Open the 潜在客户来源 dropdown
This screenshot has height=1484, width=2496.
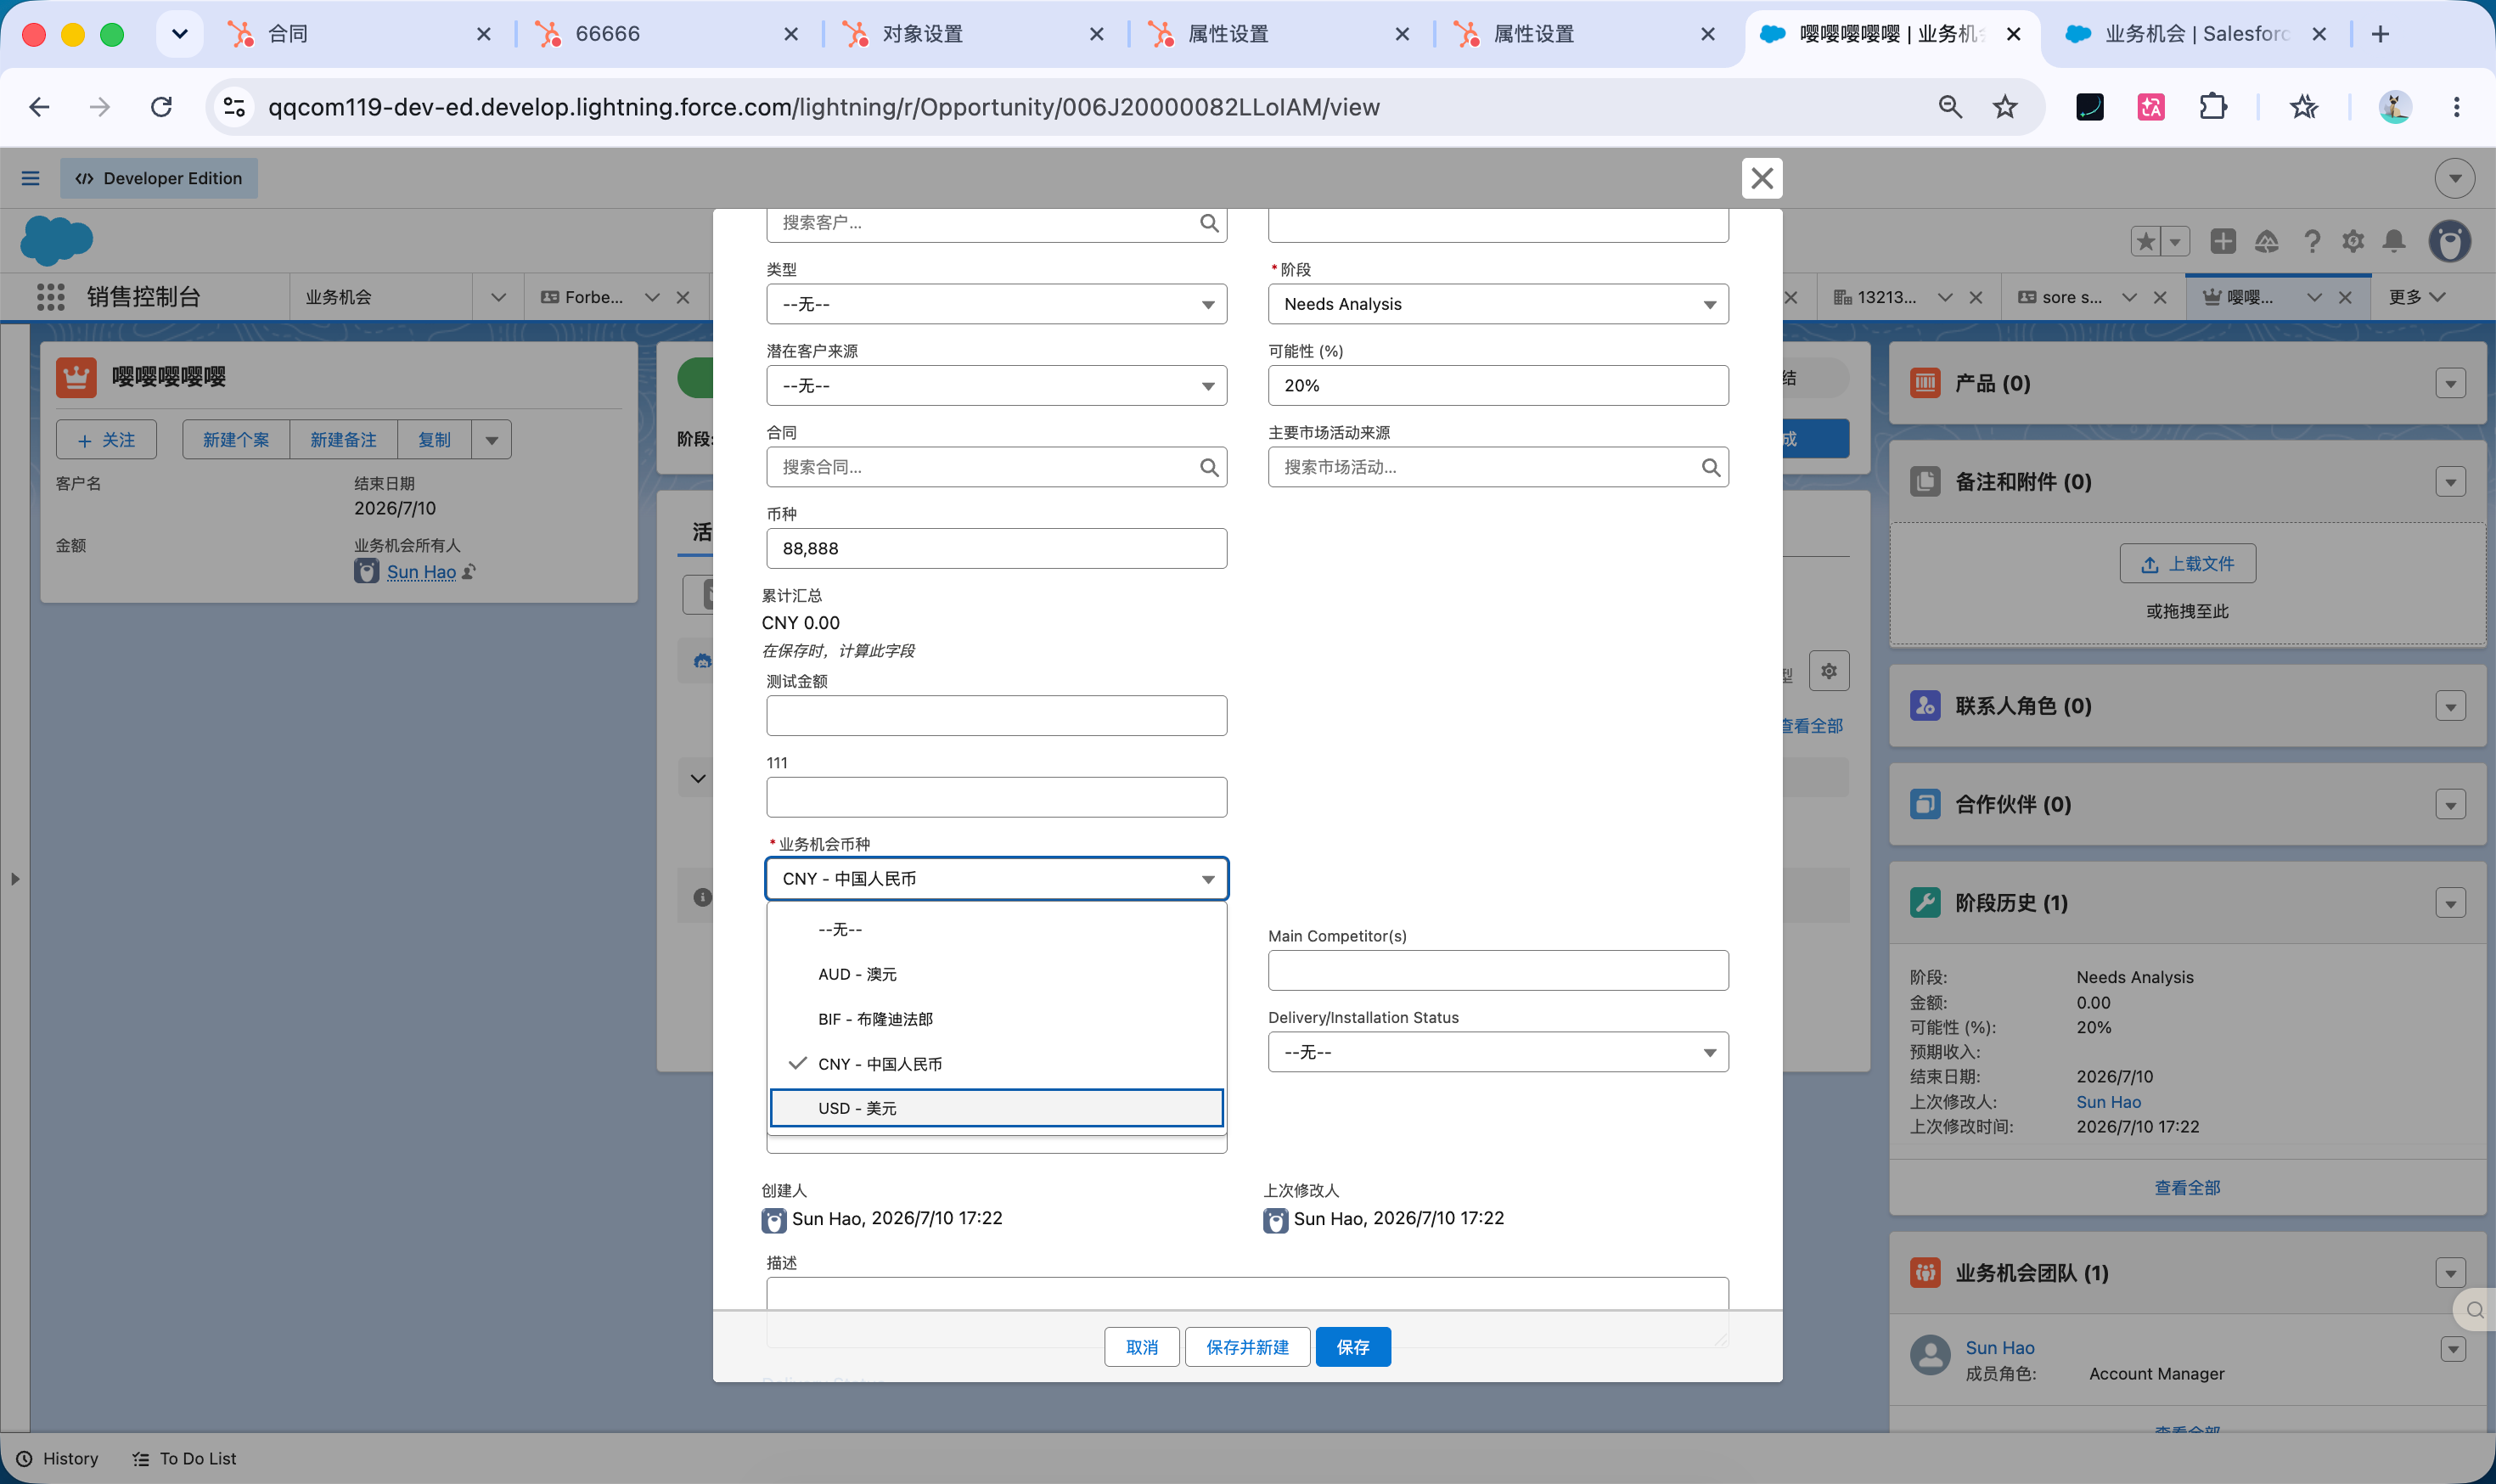[996, 385]
